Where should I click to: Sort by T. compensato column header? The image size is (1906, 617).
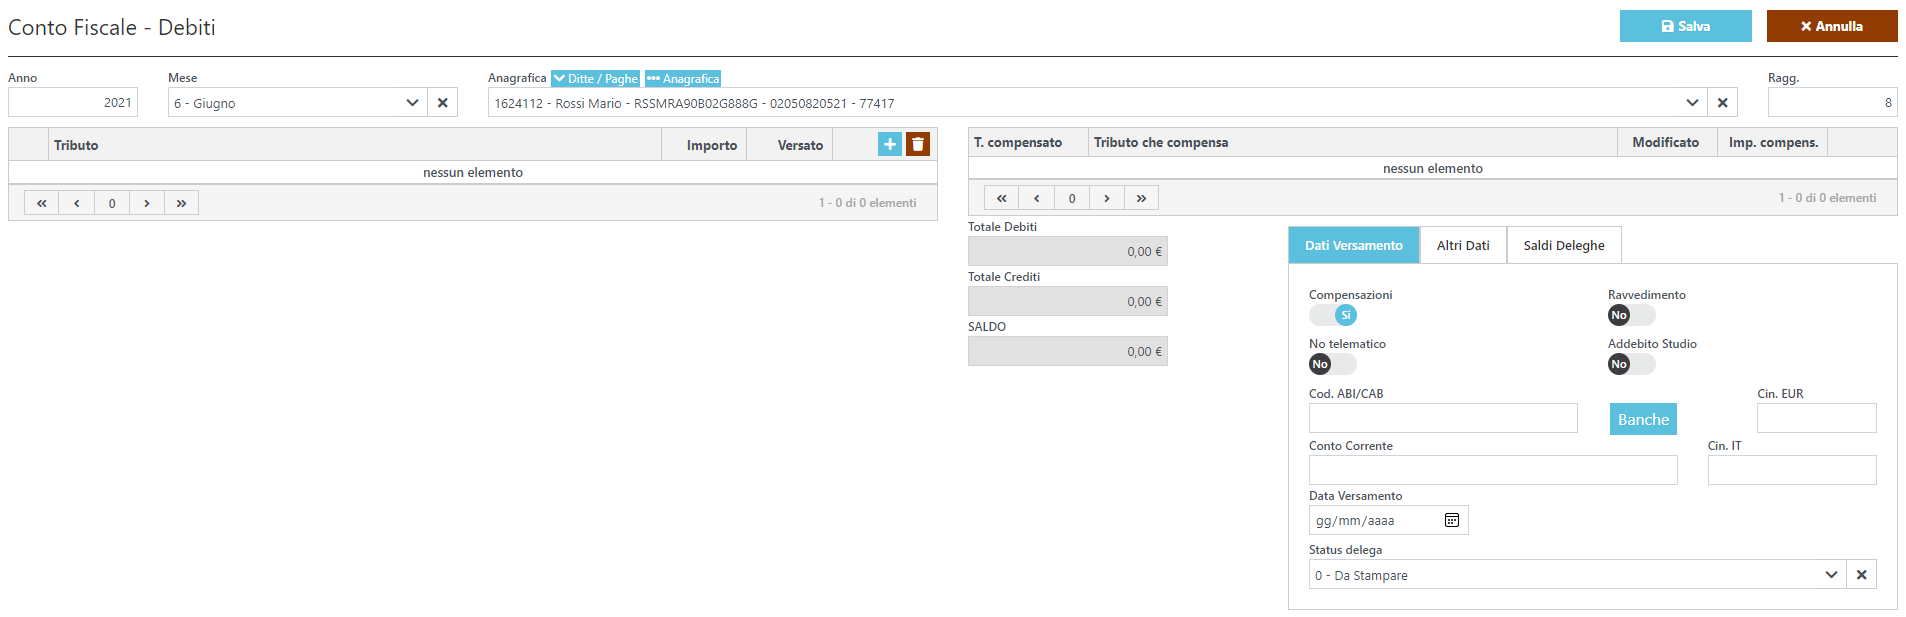click(x=1028, y=142)
